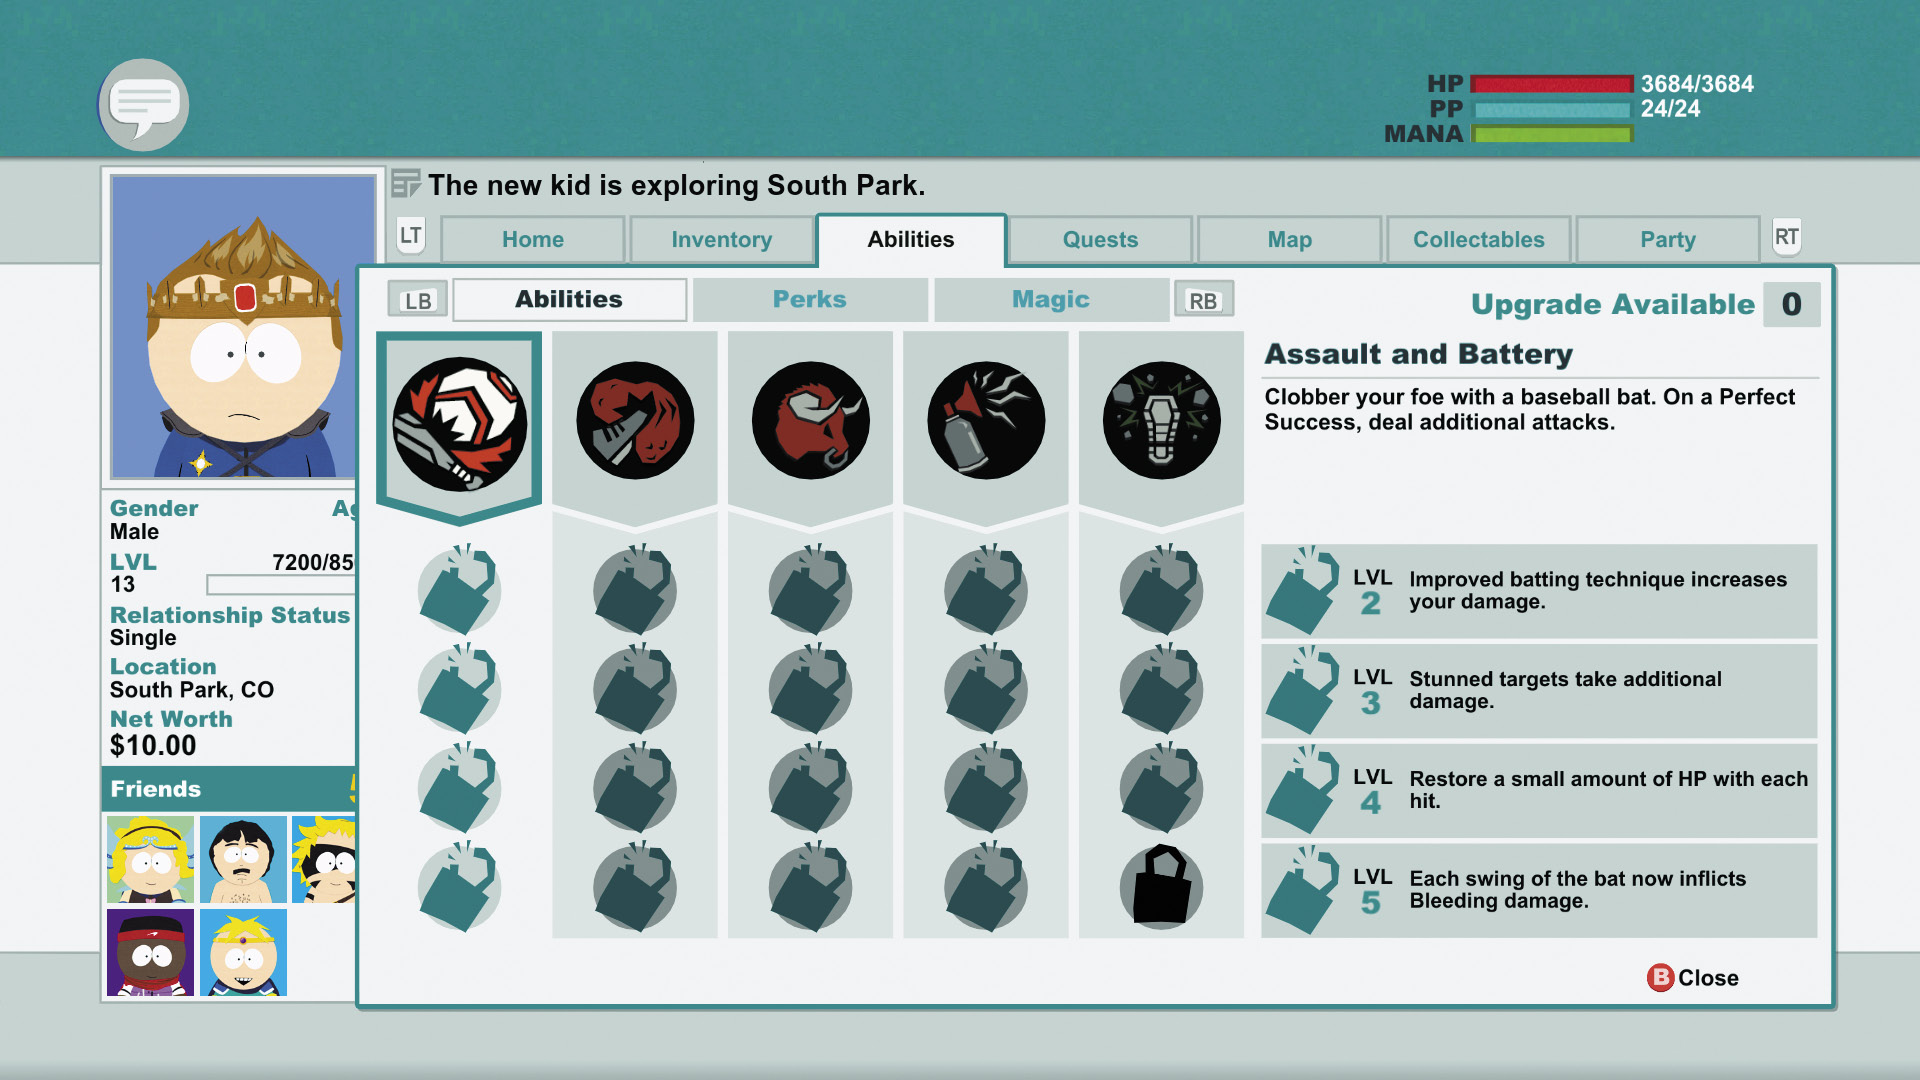Click first upgrade slot under red fist ability

(x=635, y=590)
